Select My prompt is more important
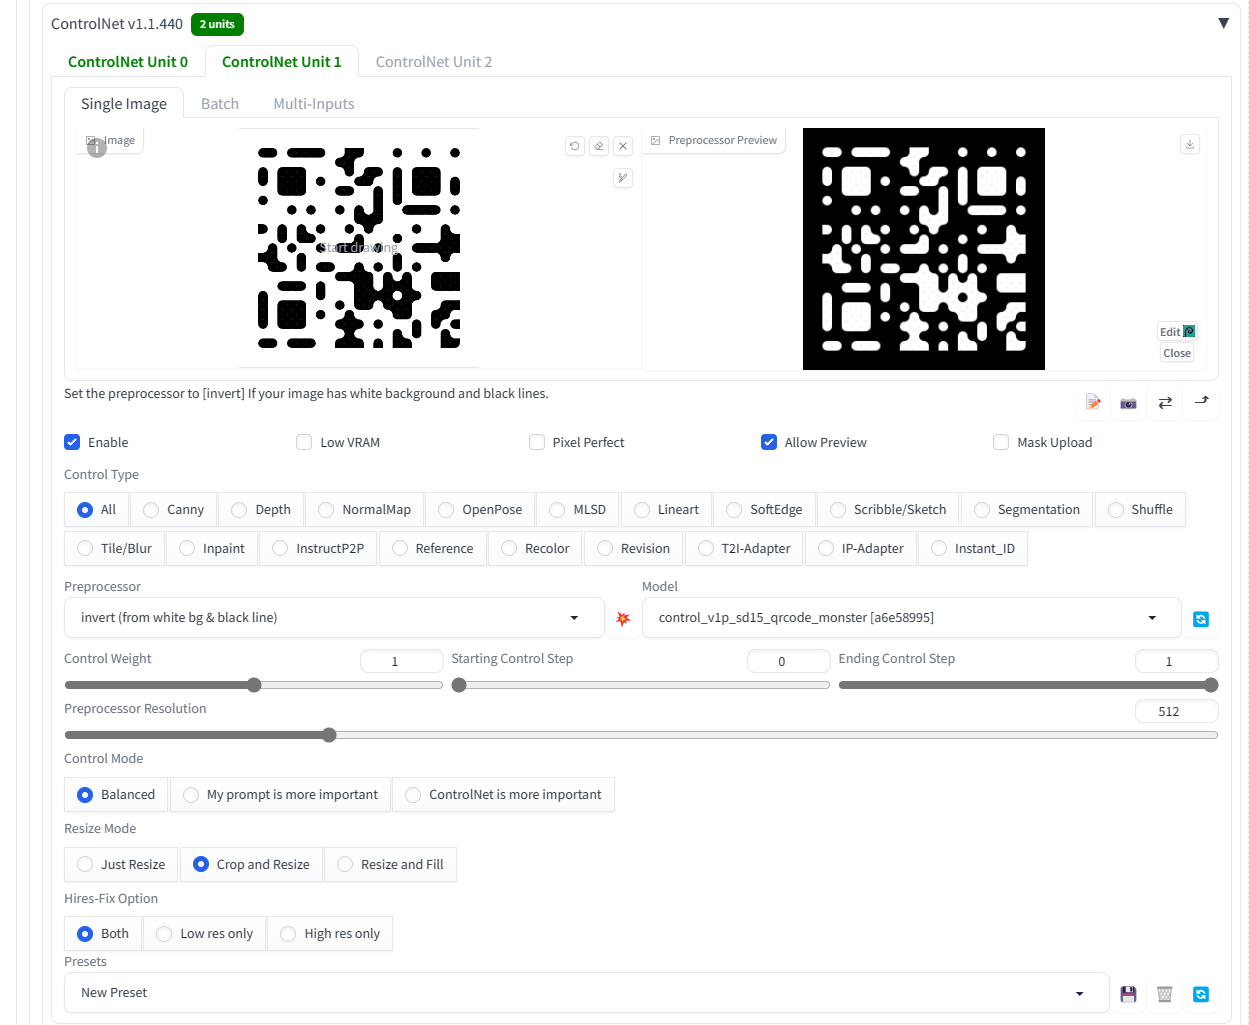This screenshot has width=1249, height=1025. click(x=280, y=795)
